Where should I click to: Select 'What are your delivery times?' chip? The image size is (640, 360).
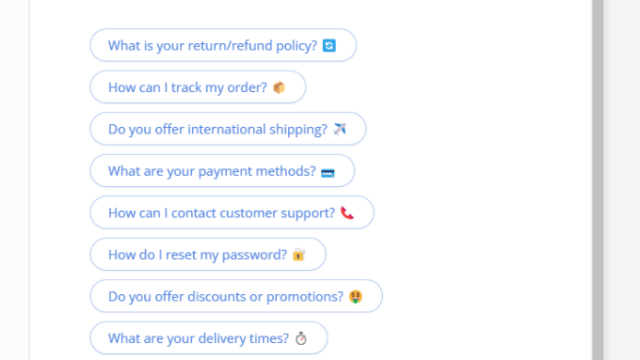209,338
